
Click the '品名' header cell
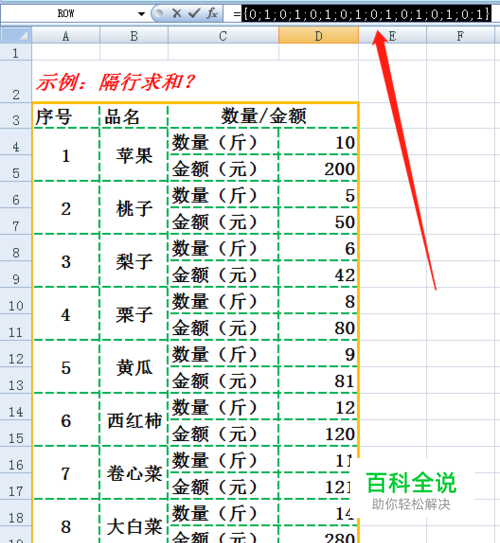134,116
